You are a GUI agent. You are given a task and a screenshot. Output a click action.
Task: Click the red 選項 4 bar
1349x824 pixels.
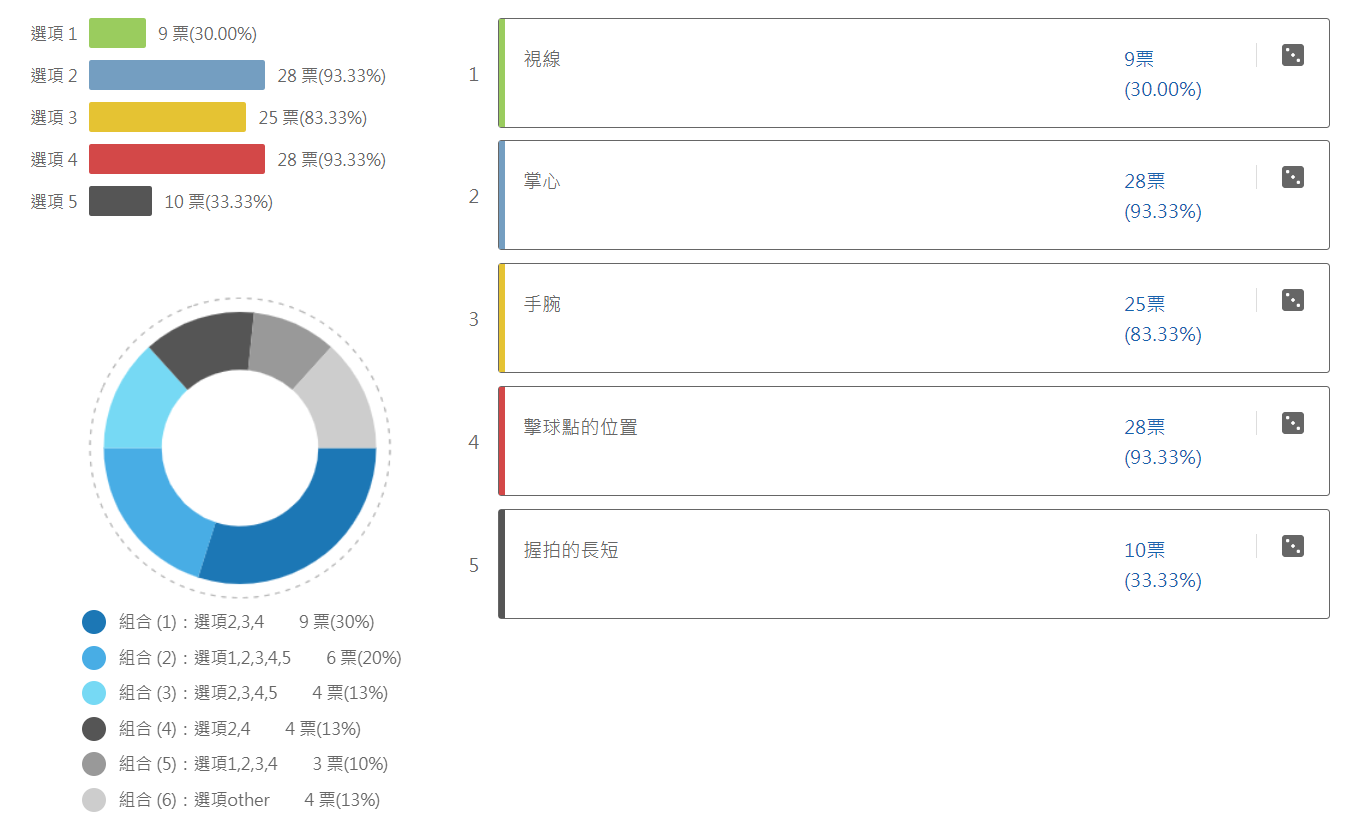pyautogui.click(x=177, y=159)
